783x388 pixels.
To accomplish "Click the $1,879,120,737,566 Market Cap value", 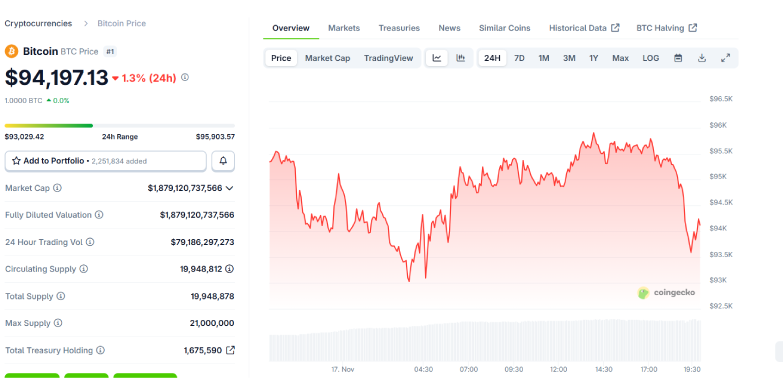I will tap(185, 188).
